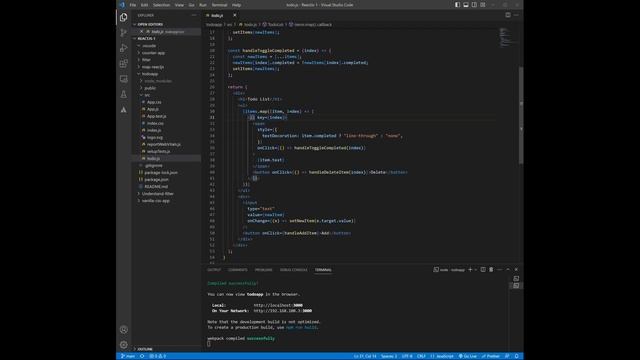The height and width of the screenshot is (360, 640).
Task: Select the JavaScript language mode in status bar
Action: coord(442,356)
